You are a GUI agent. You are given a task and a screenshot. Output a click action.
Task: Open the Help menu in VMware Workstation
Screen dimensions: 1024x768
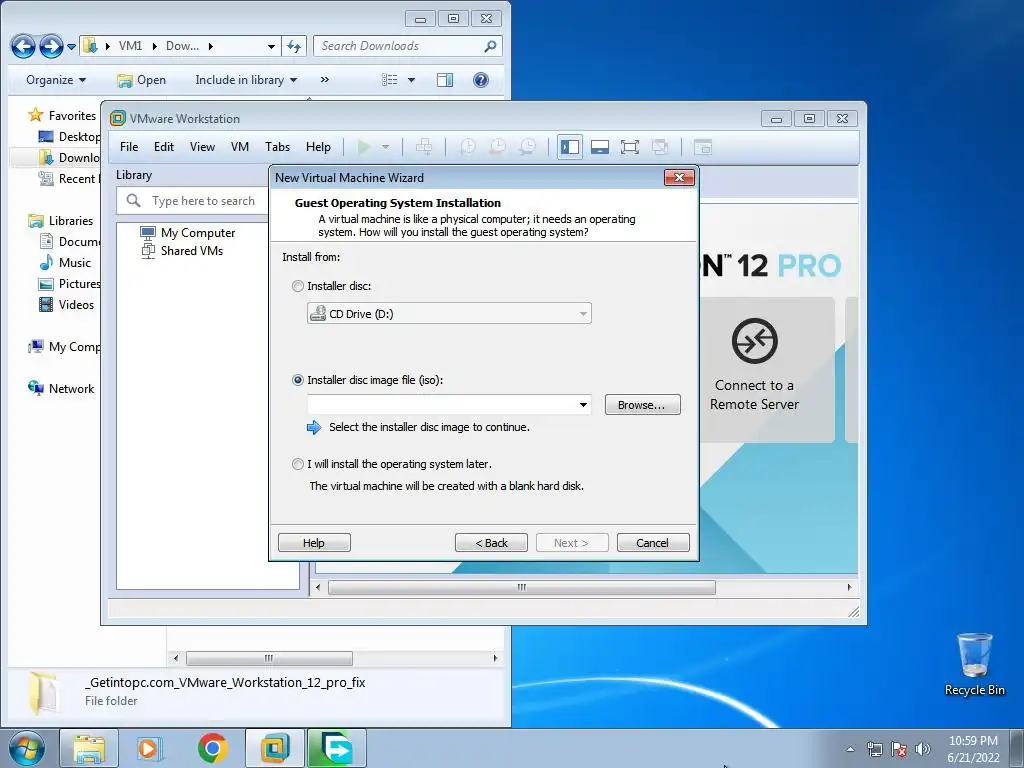click(x=318, y=147)
